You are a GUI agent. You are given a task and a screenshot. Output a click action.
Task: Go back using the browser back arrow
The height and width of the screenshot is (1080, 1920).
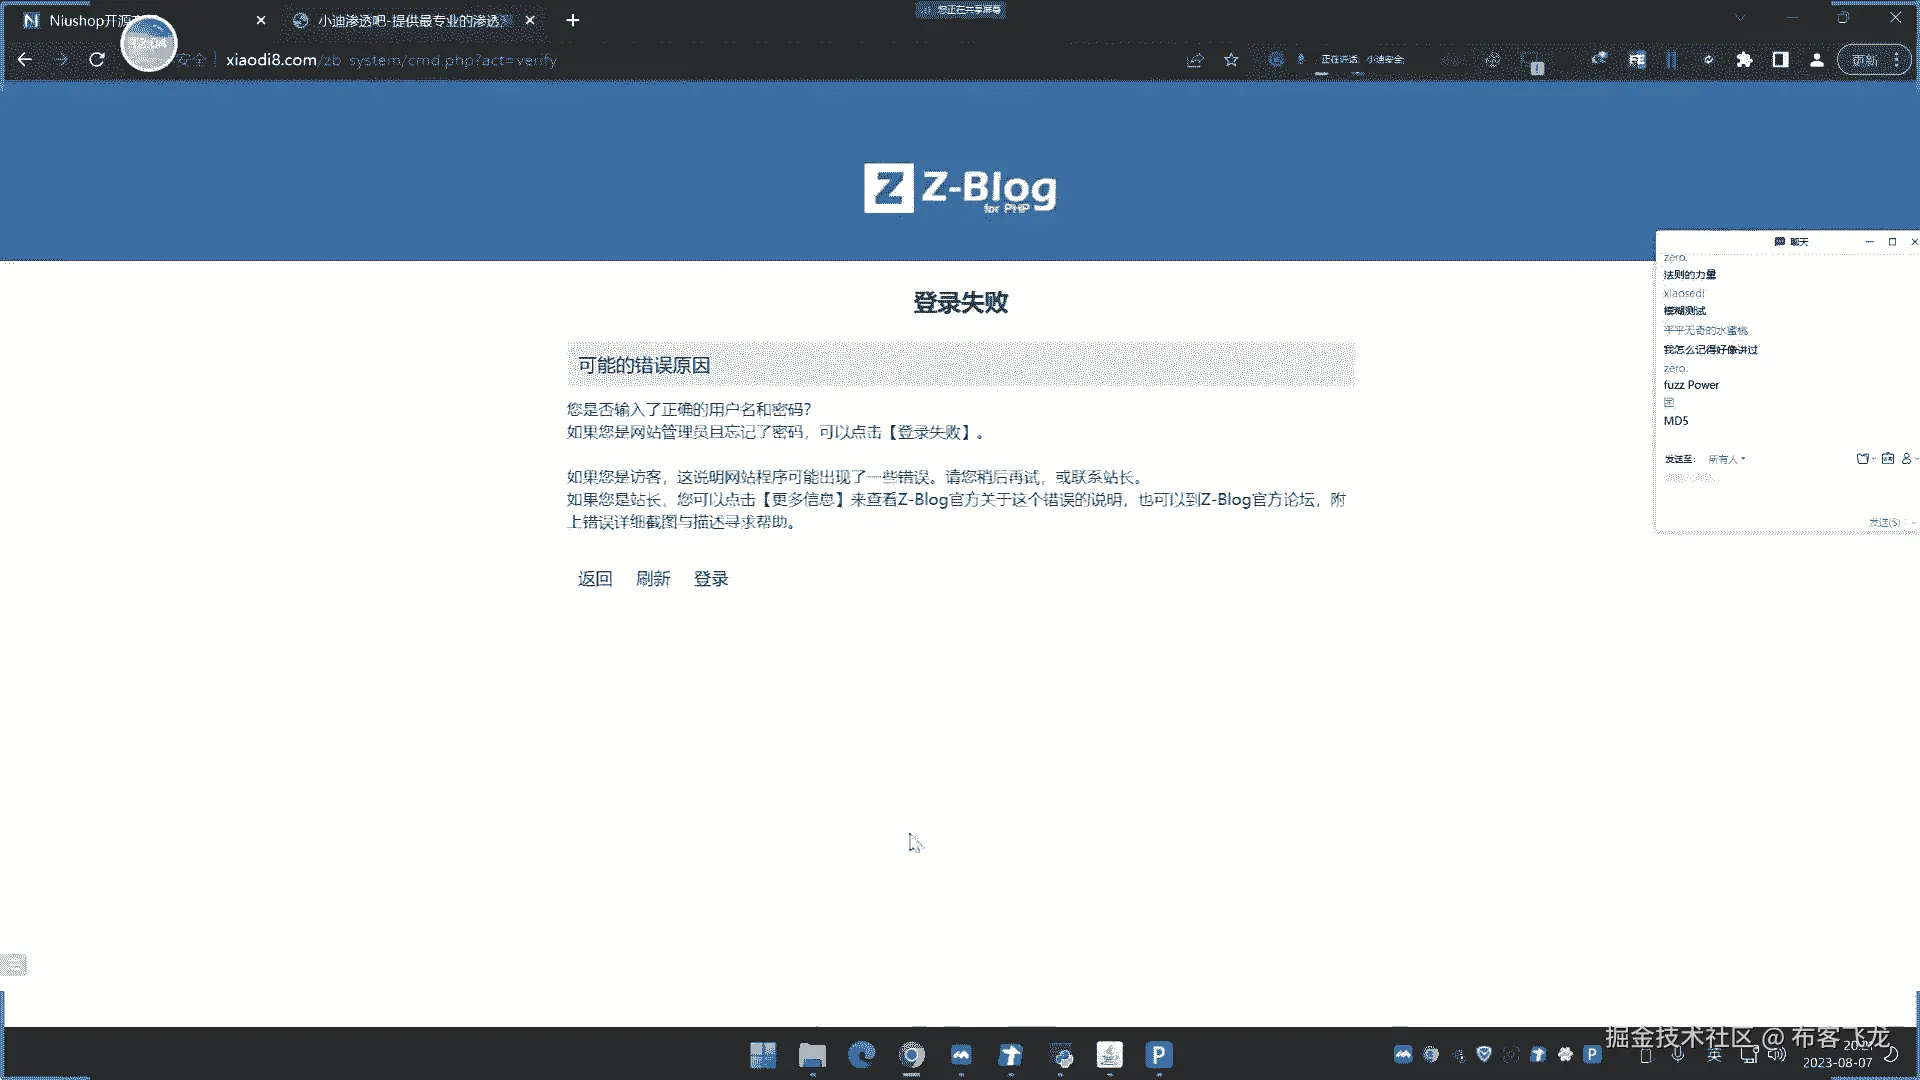click(25, 60)
